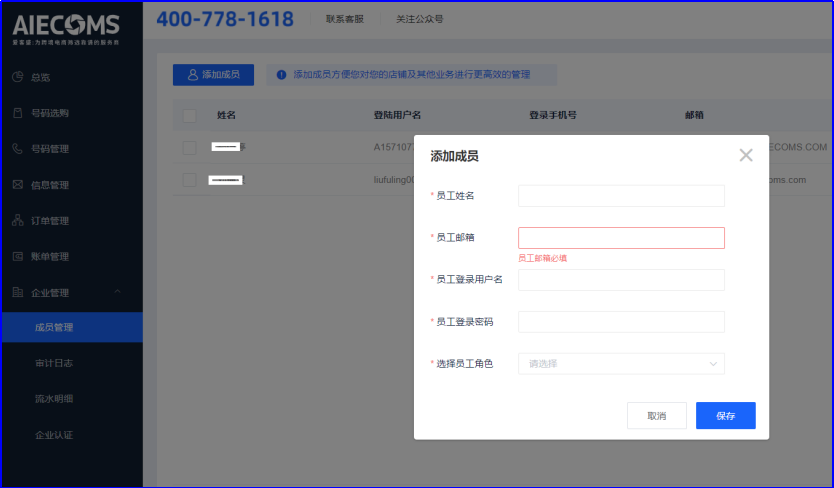This screenshot has width=834, height=488.
Task: Click the 号码管理 phone icon
Action: [x=18, y=148]
